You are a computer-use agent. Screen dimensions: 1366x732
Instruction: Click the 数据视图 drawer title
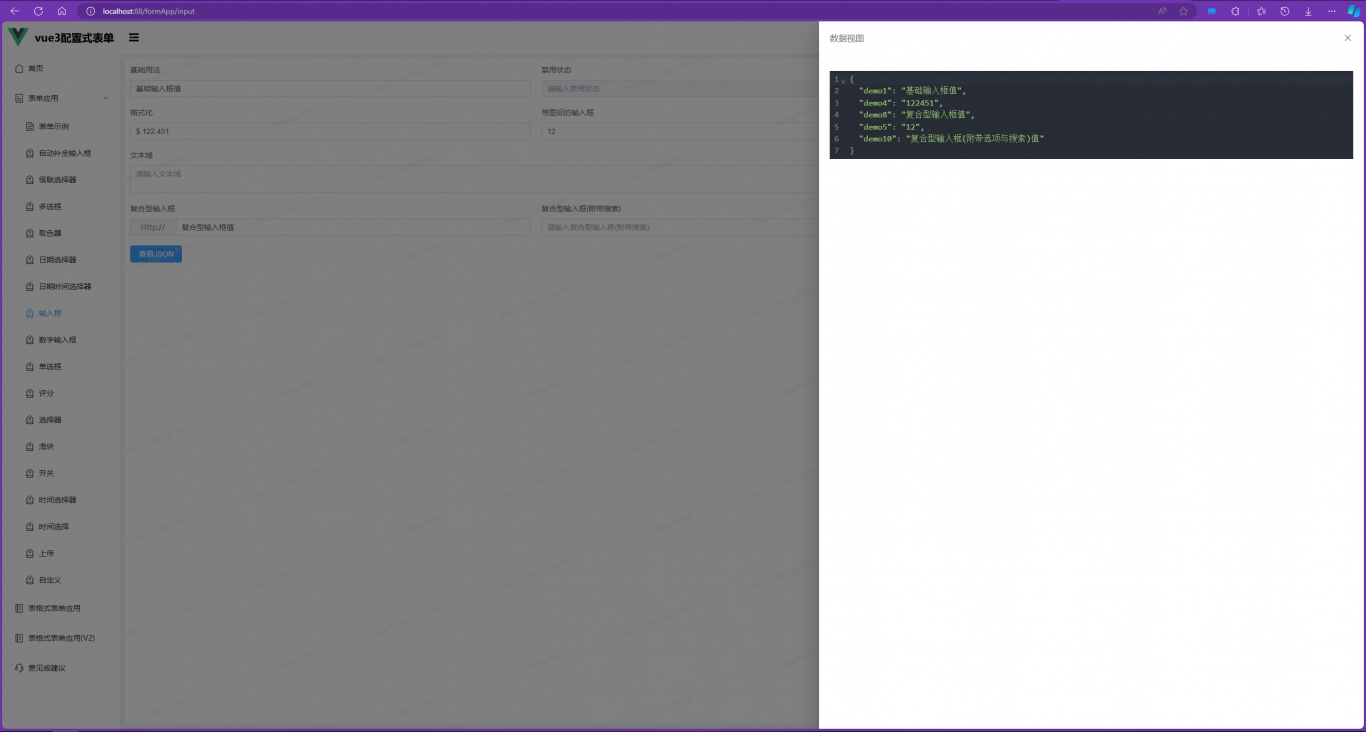847,38
